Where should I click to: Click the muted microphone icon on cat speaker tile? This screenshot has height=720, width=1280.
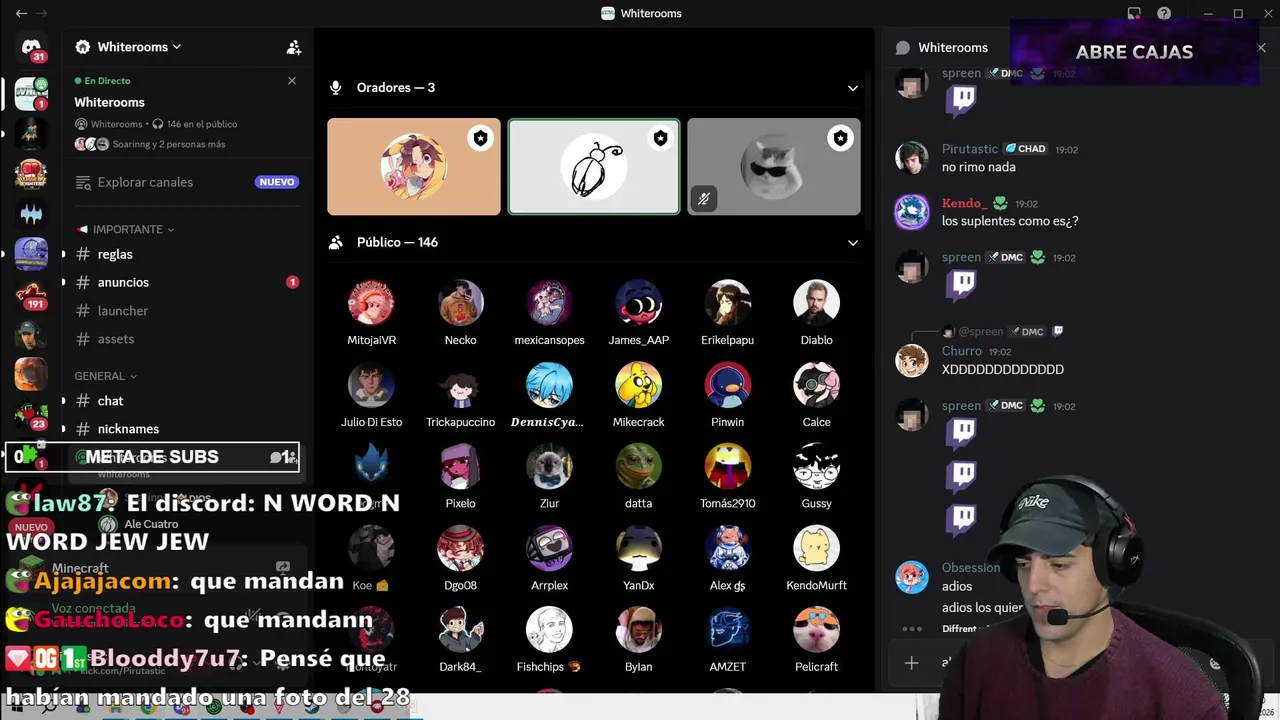pos(703,199)
